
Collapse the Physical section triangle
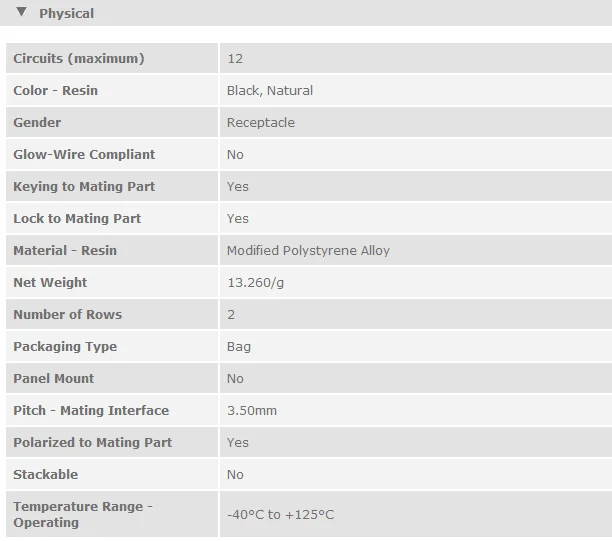coord(21,13)
